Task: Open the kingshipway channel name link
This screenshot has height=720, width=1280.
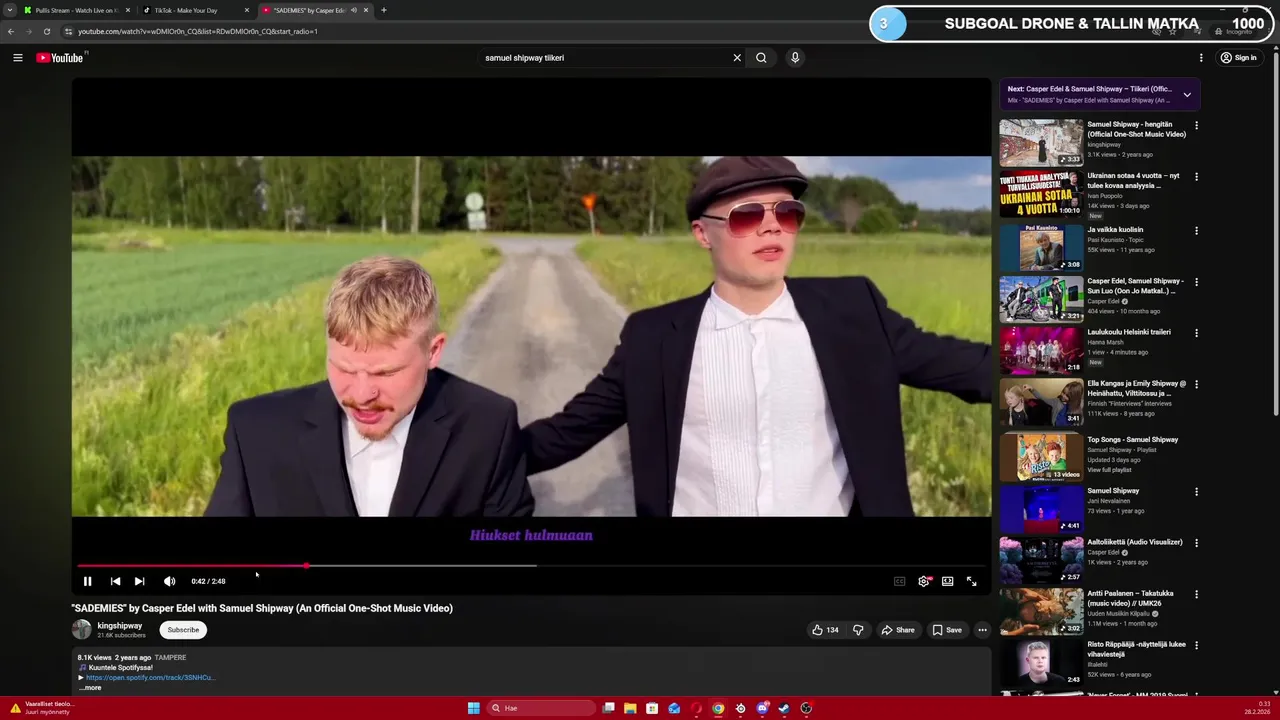Action: [x=119, y=626]
